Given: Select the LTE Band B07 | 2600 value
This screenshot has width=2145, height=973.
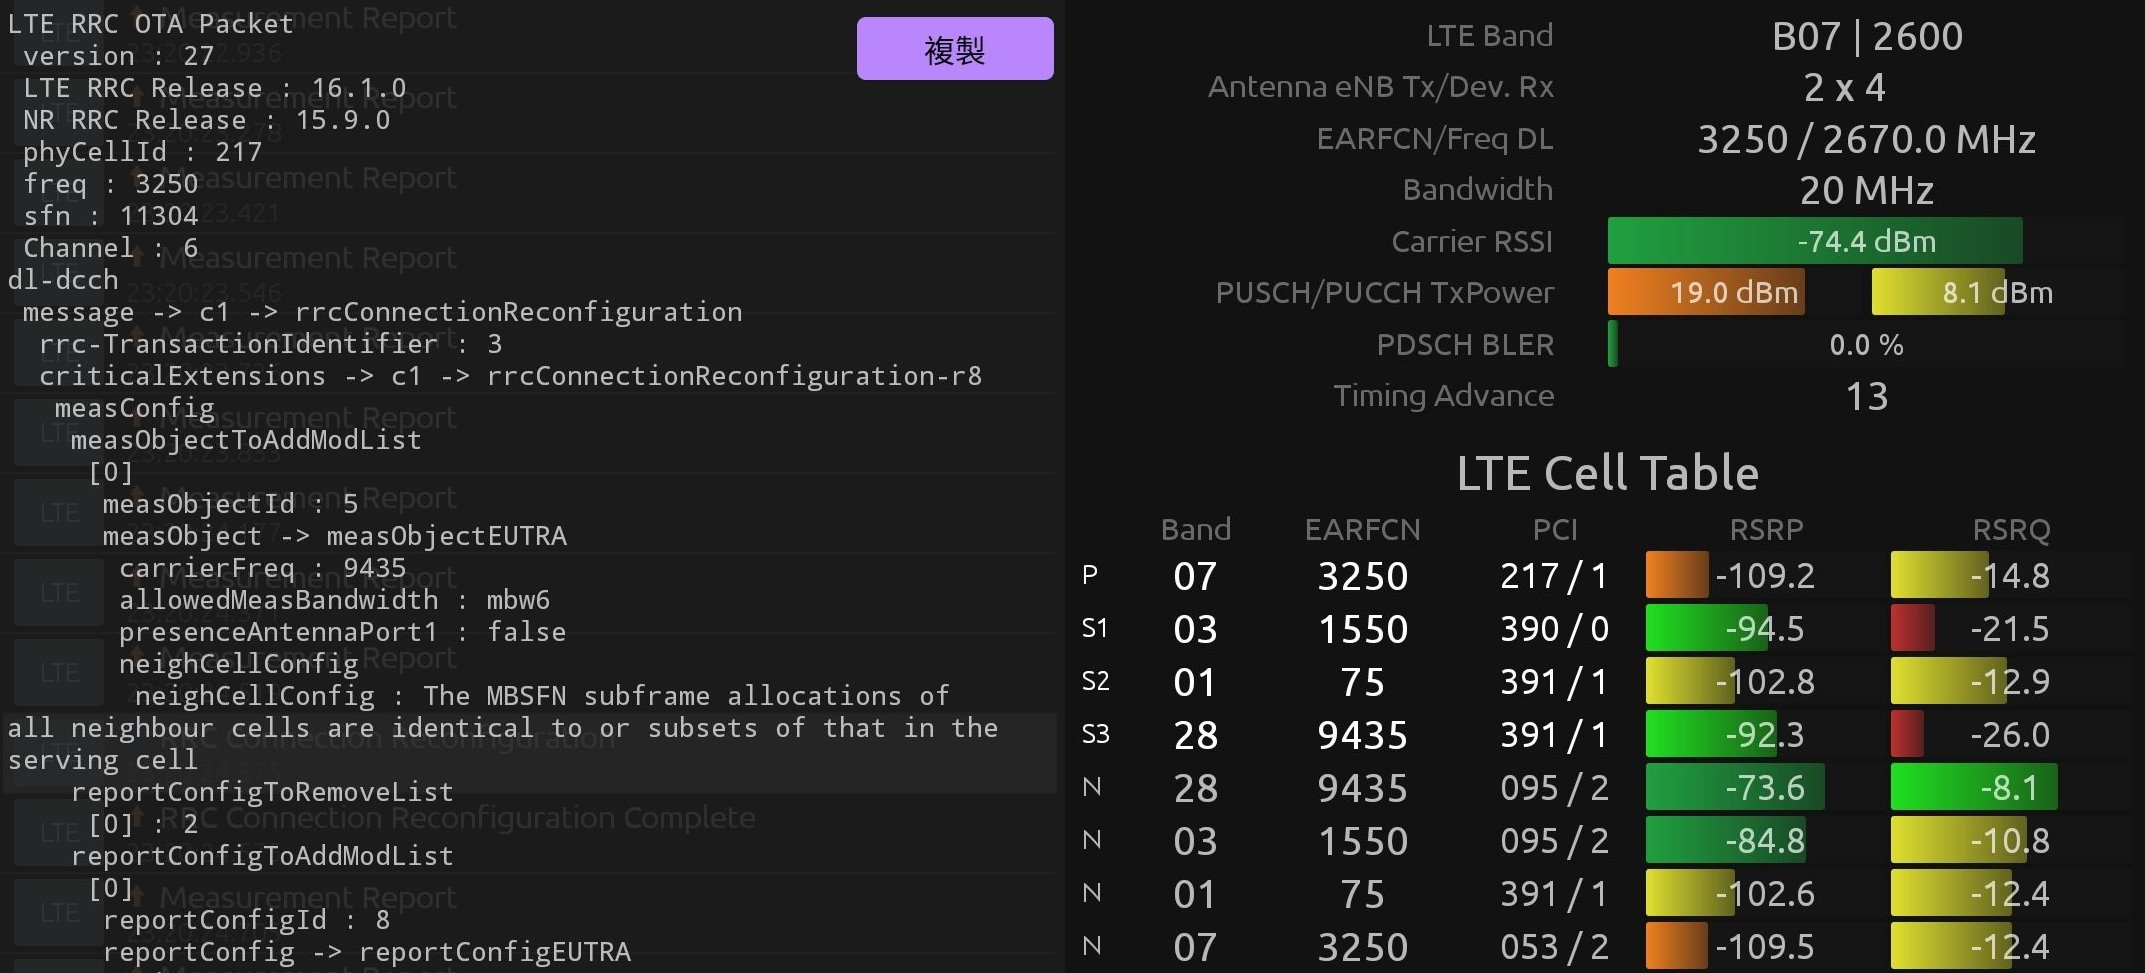Looking at the screenshot, I should coord(1867,37).
